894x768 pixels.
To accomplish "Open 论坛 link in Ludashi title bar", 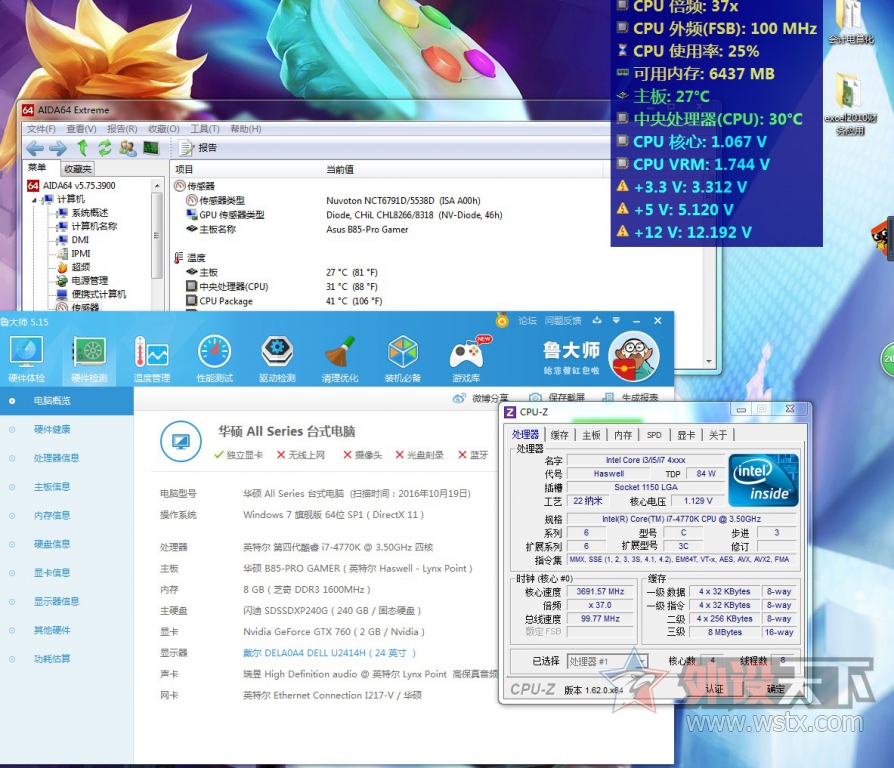I will [527, 321].
